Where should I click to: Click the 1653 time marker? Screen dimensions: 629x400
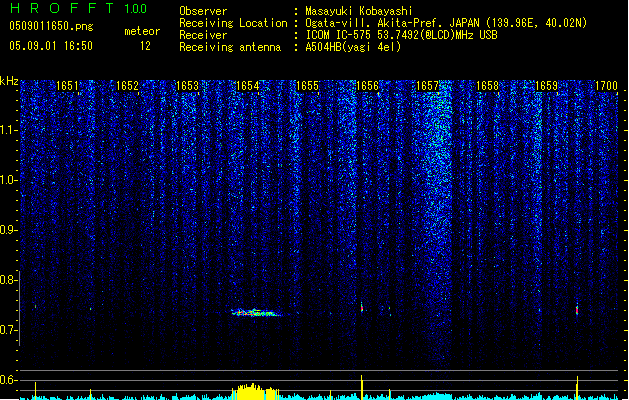click(187, 85)
